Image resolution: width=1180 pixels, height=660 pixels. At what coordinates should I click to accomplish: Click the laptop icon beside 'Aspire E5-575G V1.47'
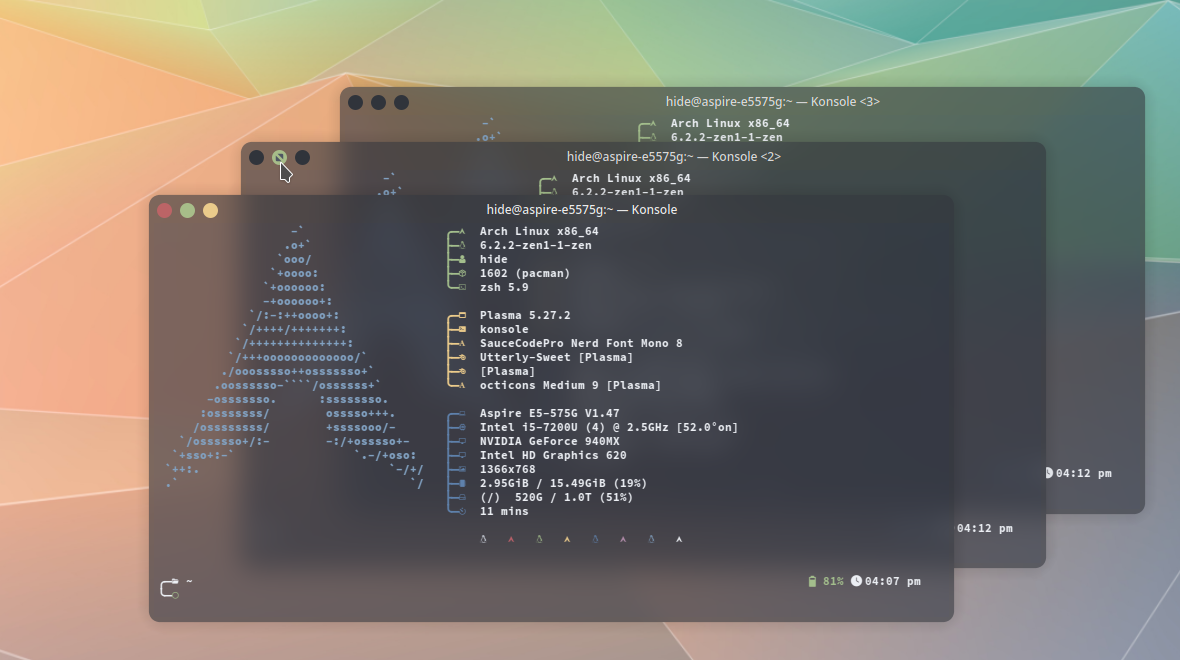(x=462, y=413)
